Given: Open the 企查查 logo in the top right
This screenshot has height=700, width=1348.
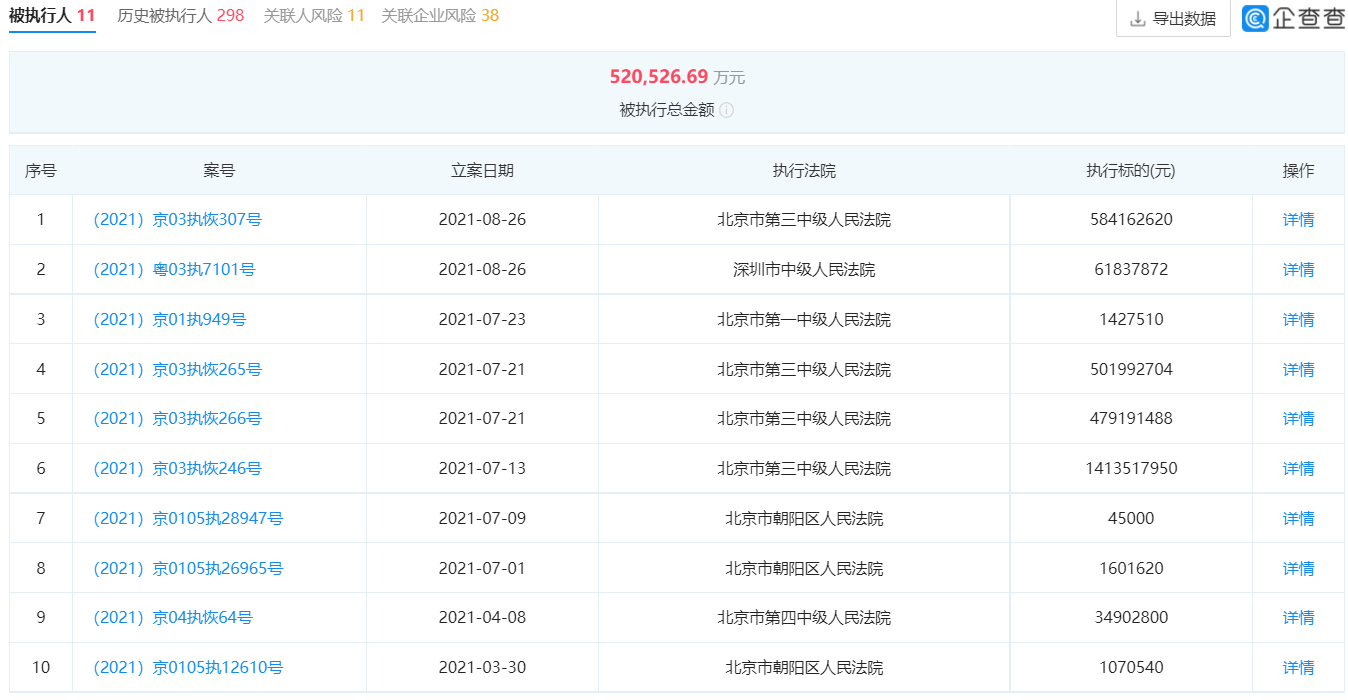Looking at the screenshot, I should click(x=1294, y=19).
